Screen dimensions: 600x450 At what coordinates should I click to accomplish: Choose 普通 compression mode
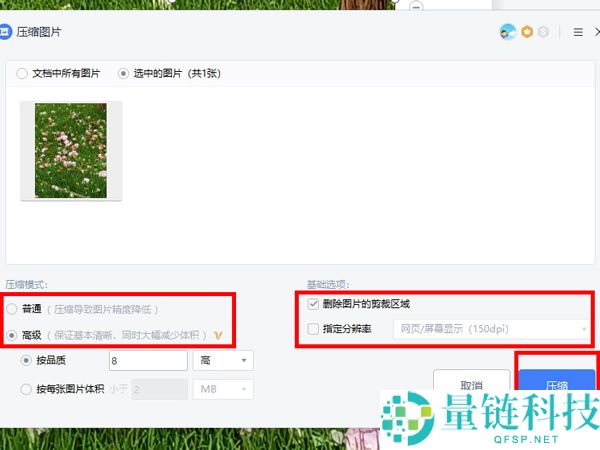click(x=12, y=310)
